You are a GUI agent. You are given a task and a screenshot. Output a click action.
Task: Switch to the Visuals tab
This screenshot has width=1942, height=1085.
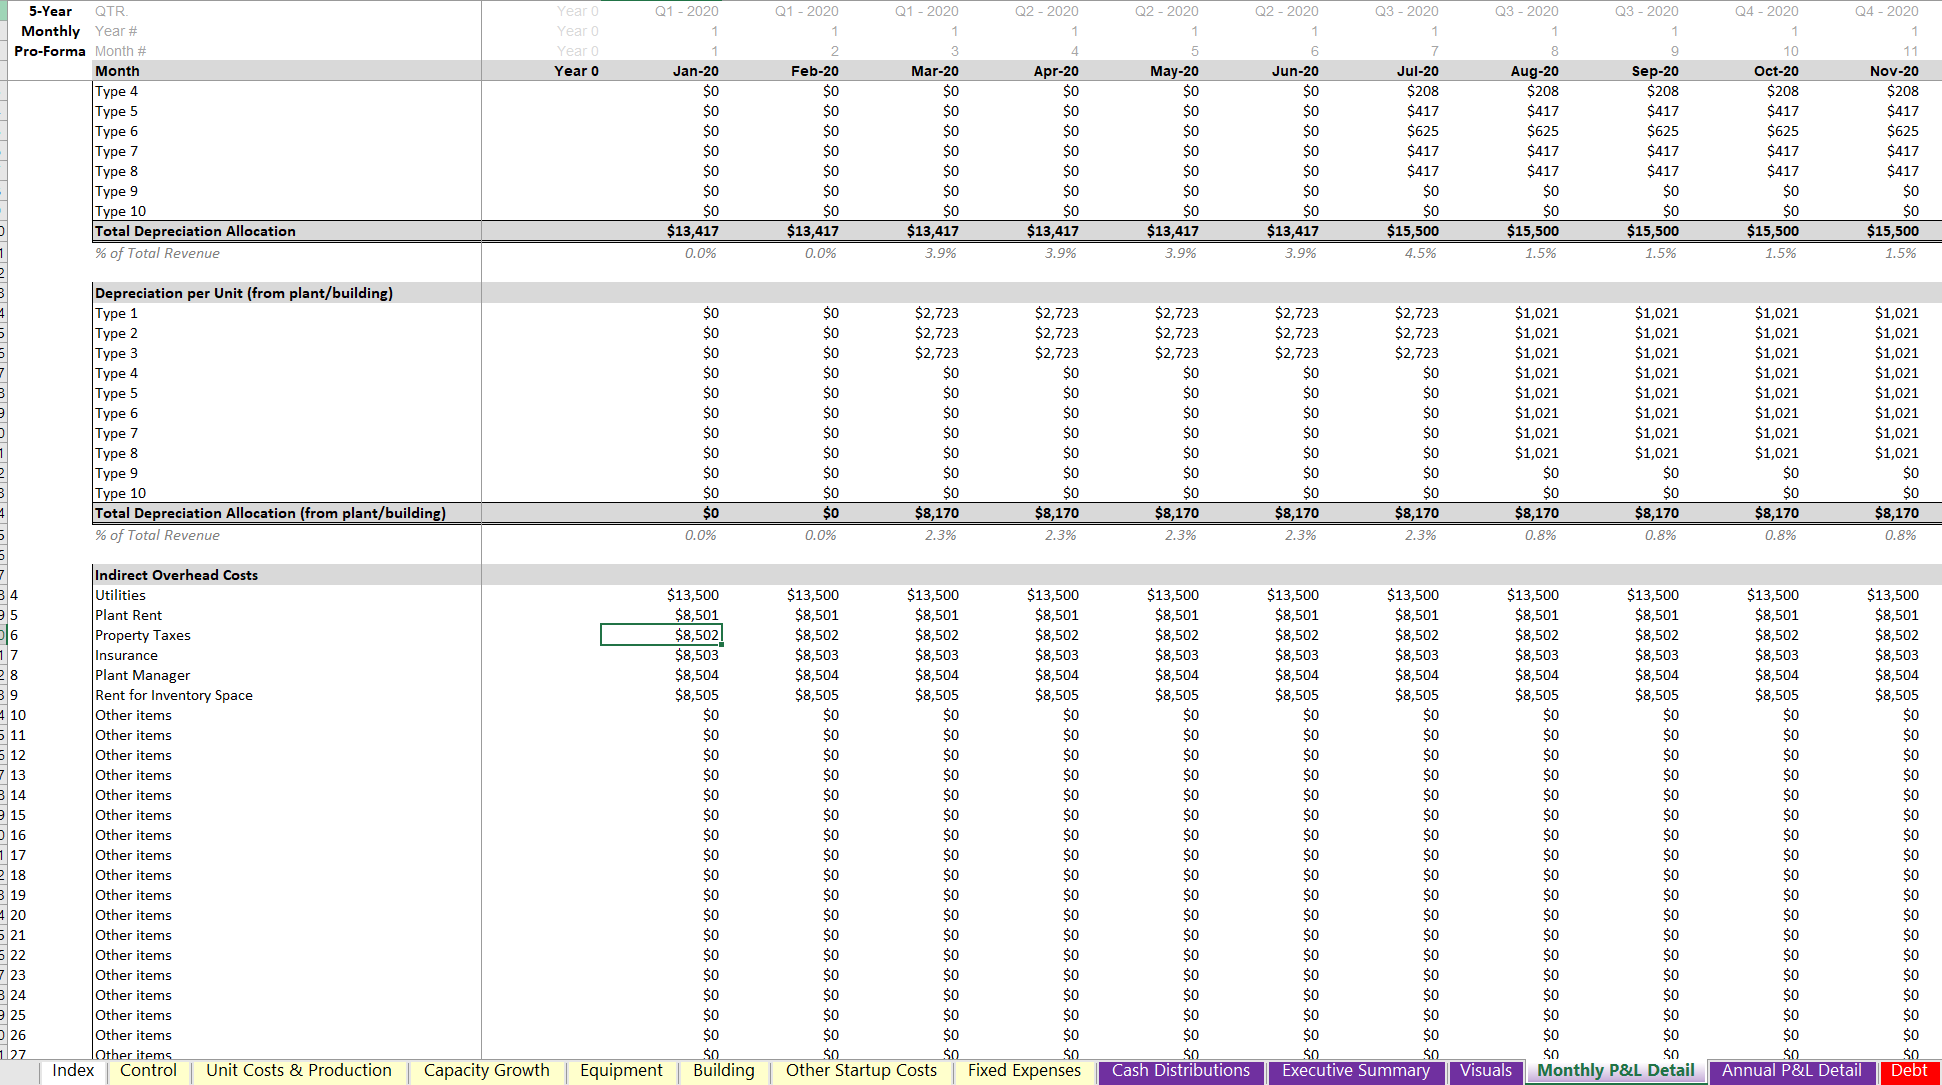coord(1485,1071)
